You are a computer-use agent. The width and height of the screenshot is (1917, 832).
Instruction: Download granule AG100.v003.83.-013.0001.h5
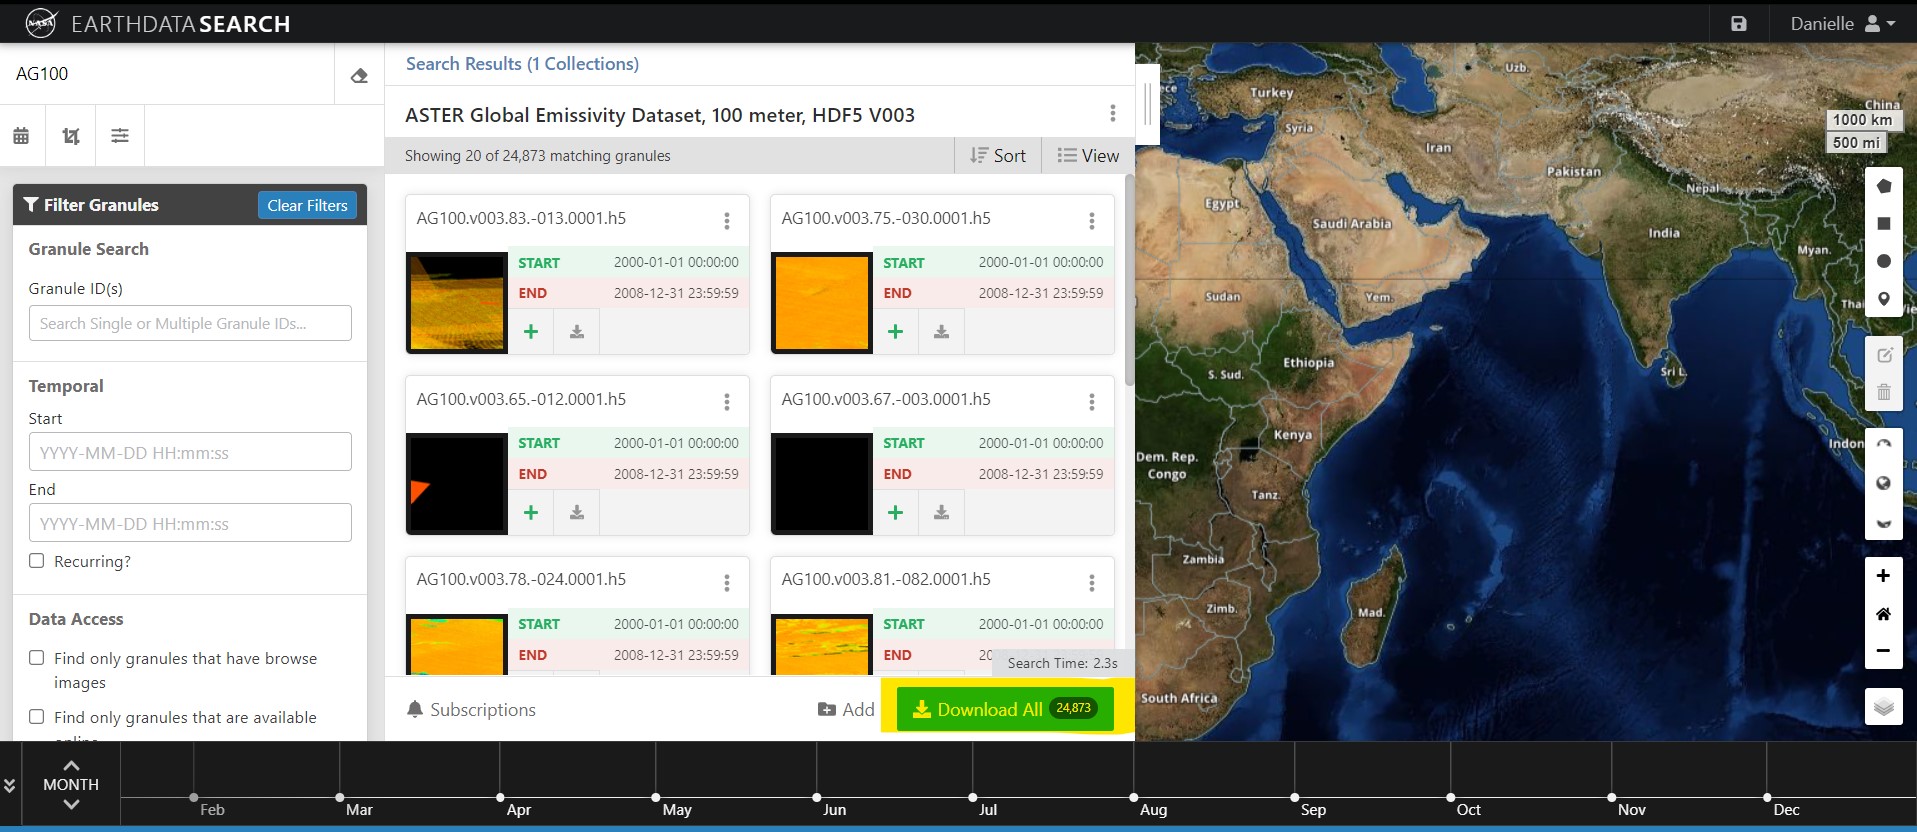[577, 331]
